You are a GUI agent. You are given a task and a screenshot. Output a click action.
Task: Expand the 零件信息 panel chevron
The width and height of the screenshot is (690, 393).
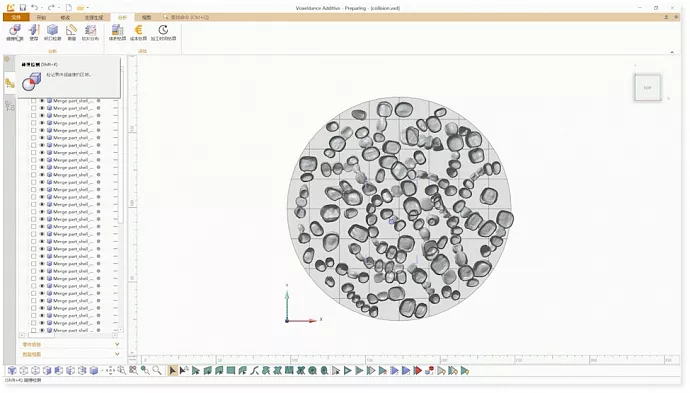coord(117,344)
